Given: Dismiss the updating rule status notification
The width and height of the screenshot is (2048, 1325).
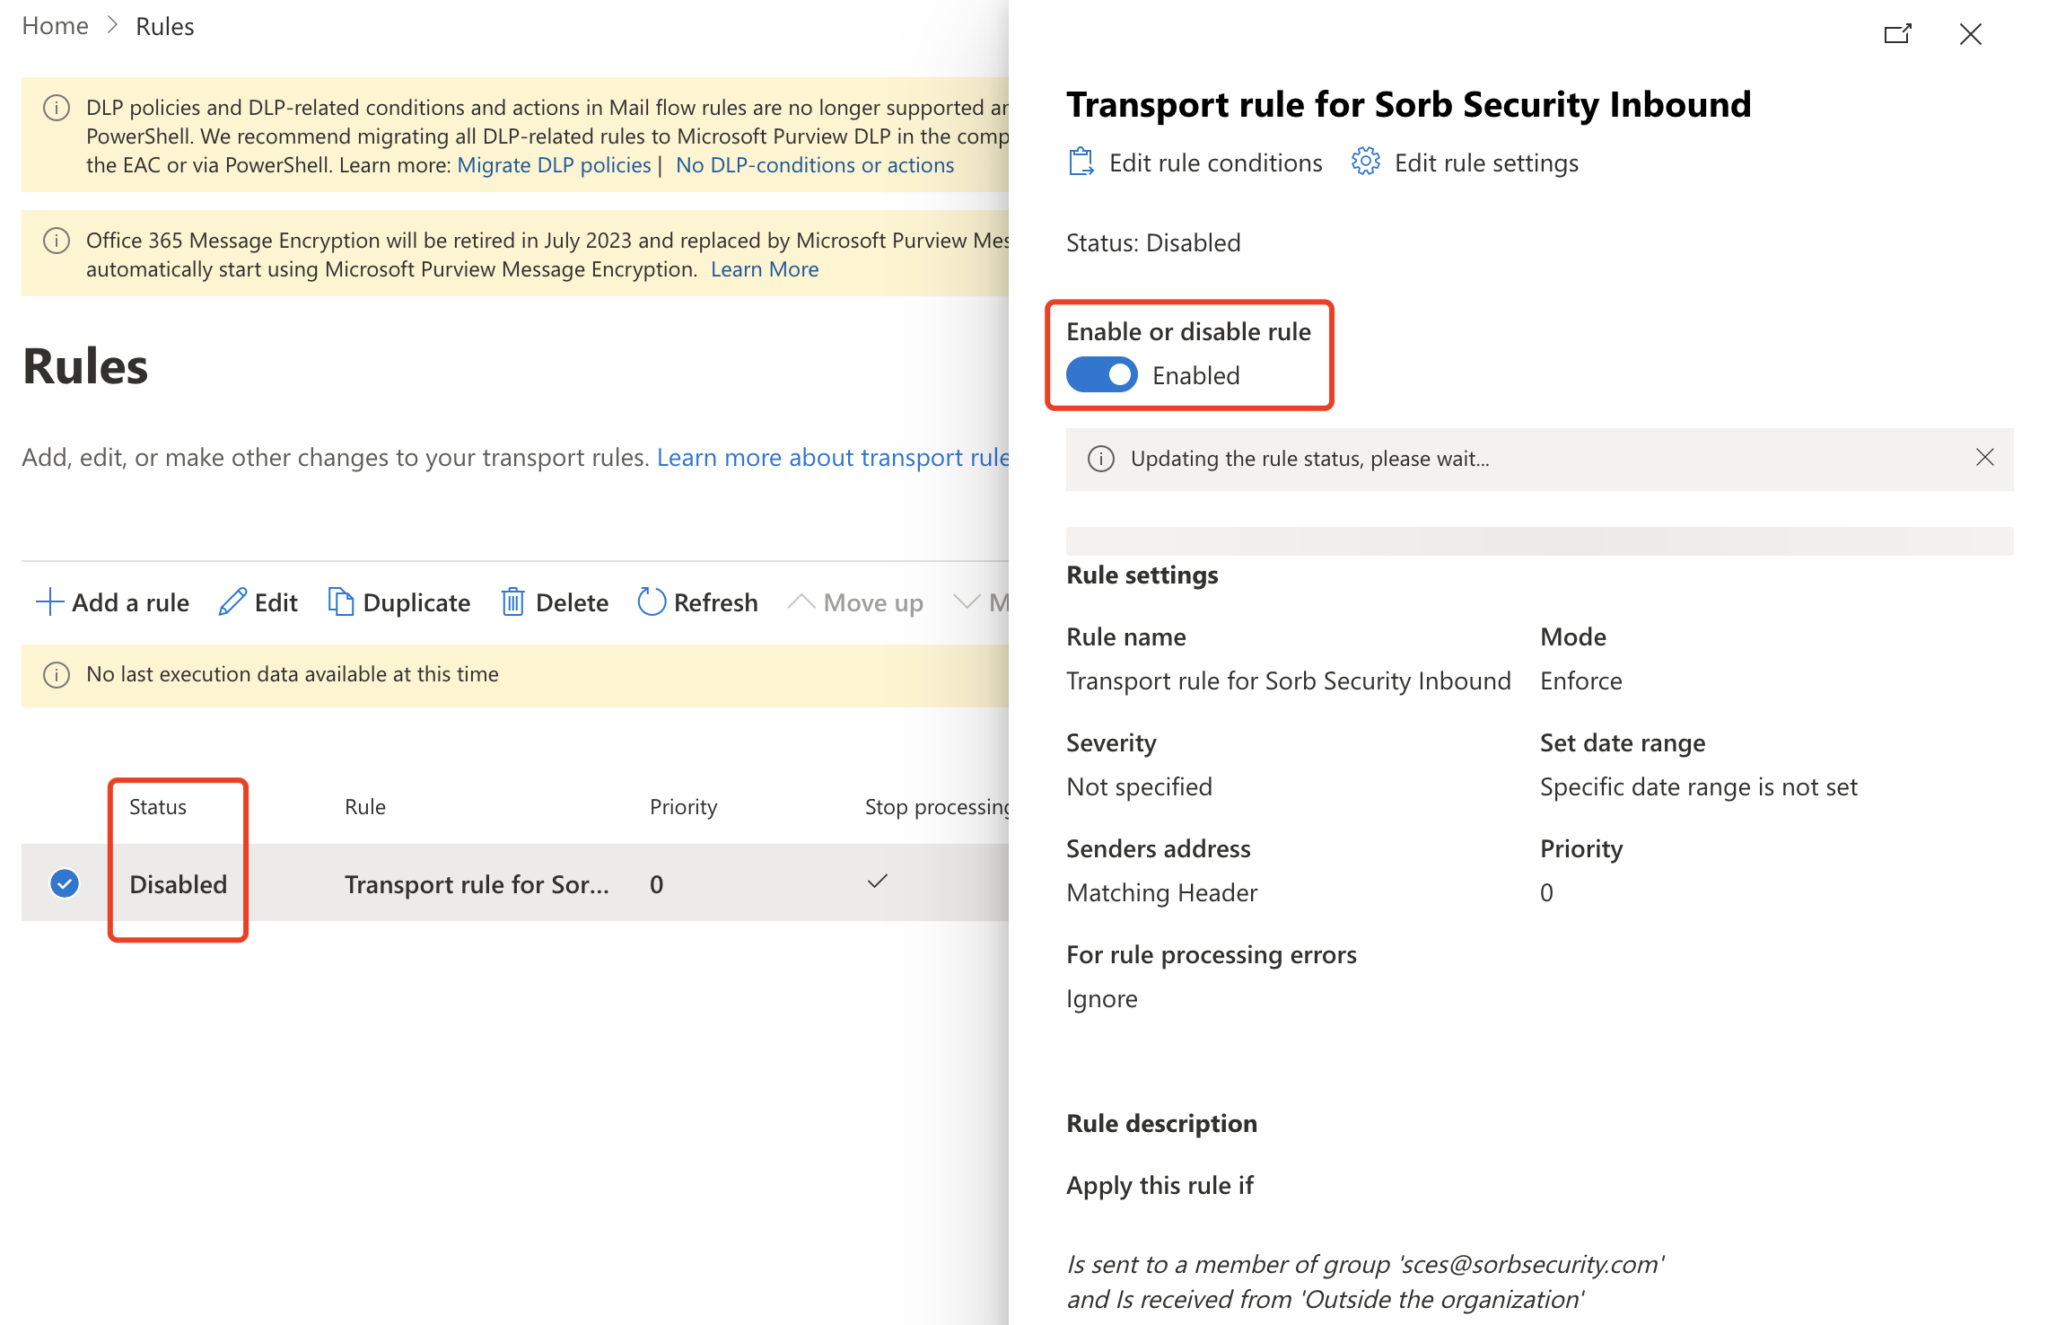Looking at the screenshot, I should [x=1985, y=458].
